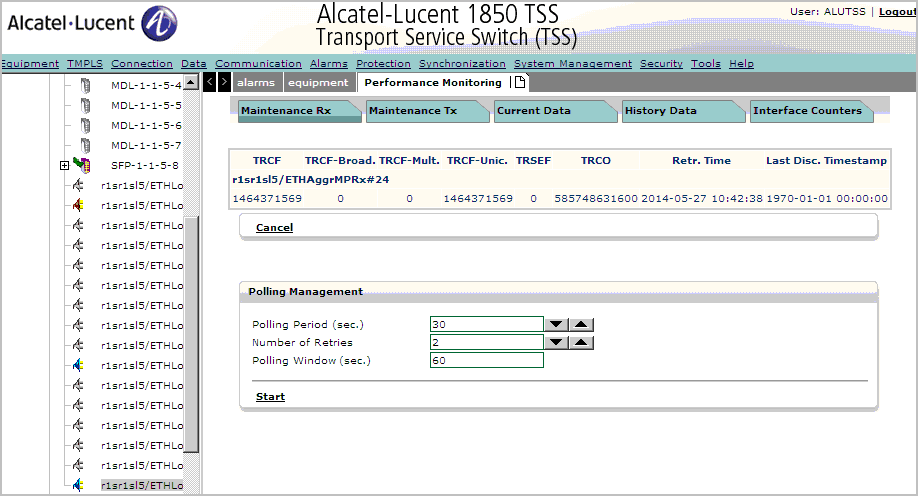The image size is (918, 496).
Task: Open the Maintenance Rx tab
Action: click(x=300, y=111)
